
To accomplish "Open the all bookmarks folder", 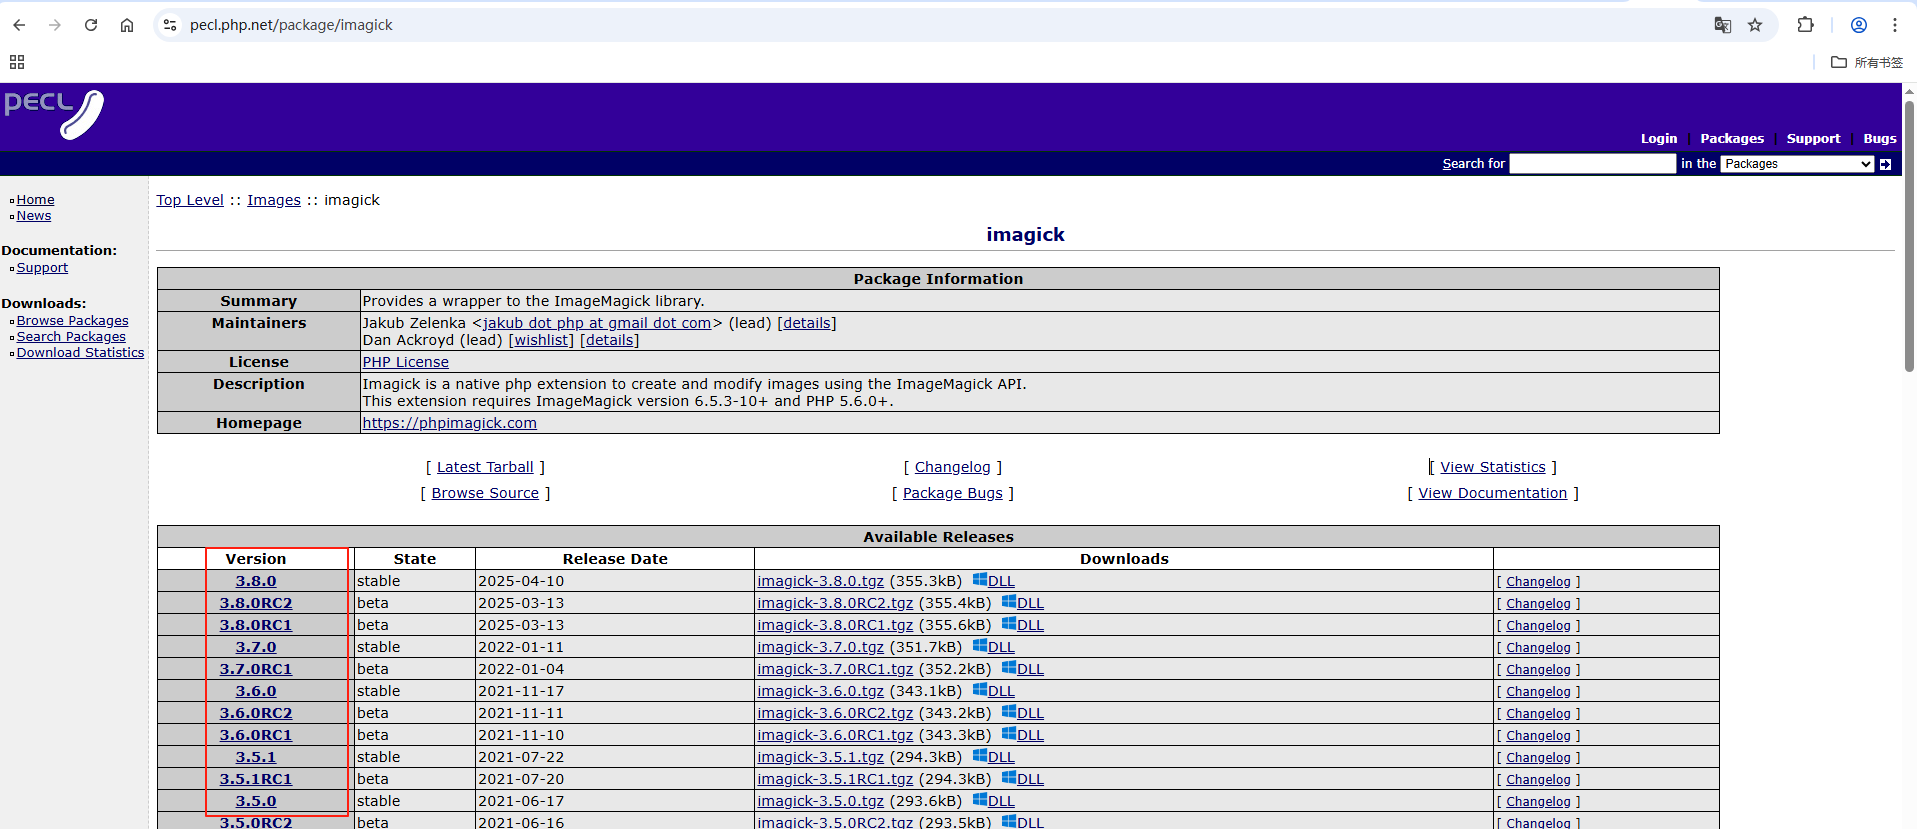I will [x=1867, y=62].
